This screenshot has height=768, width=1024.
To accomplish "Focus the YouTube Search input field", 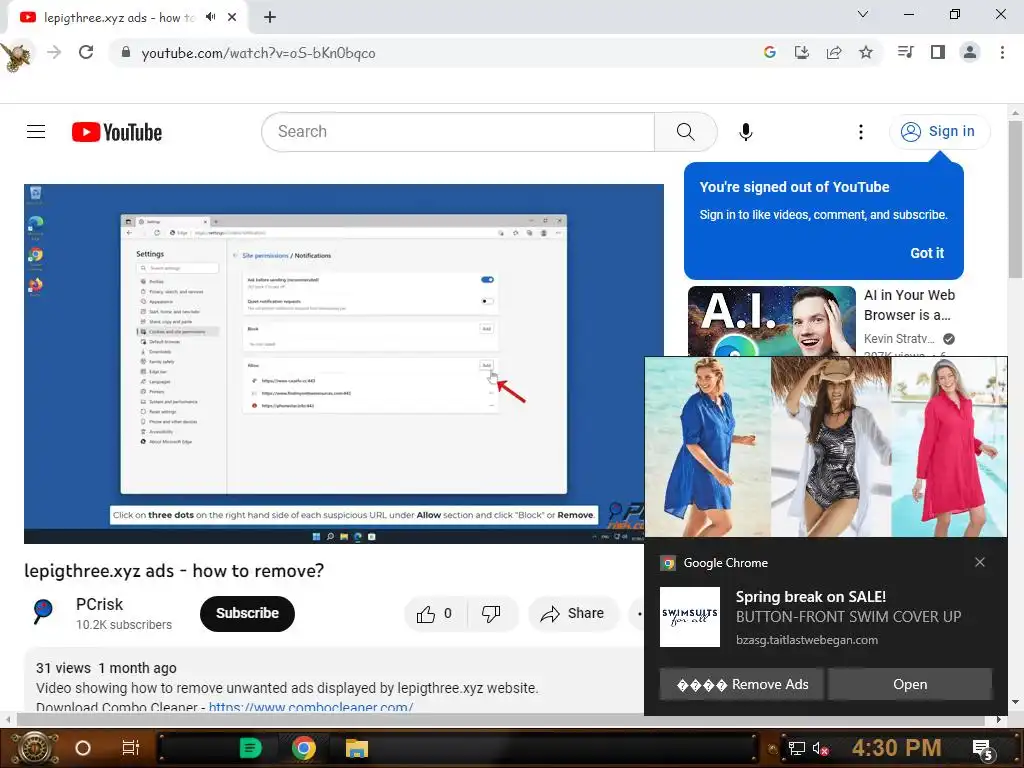I will click(x=458, y=132).
